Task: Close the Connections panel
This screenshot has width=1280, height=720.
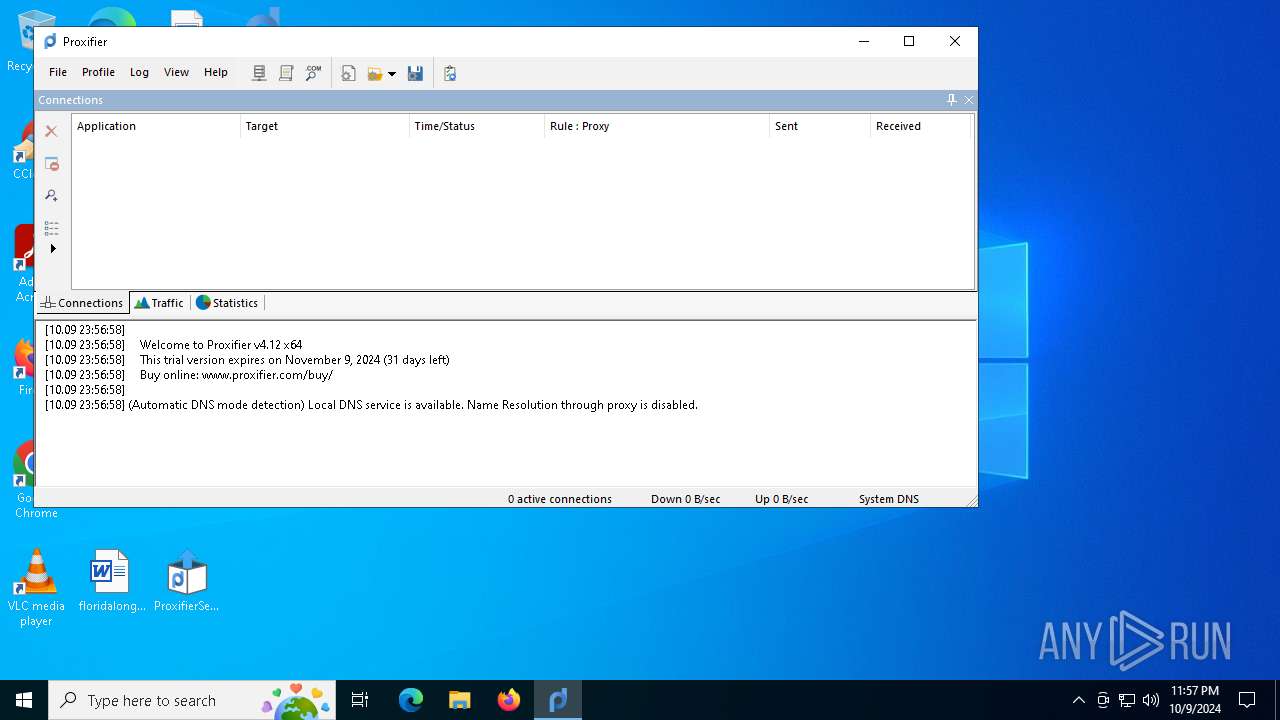Action: click(x=969, y=100)
